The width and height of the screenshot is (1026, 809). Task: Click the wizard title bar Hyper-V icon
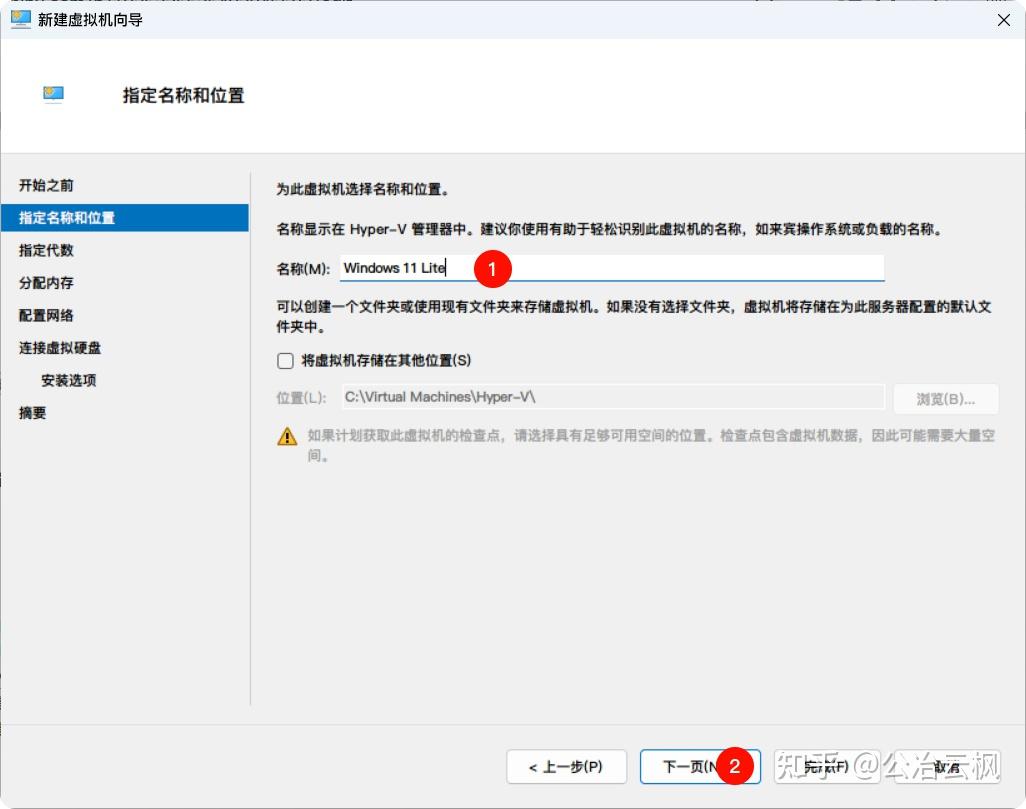click(x=20, y=18)
